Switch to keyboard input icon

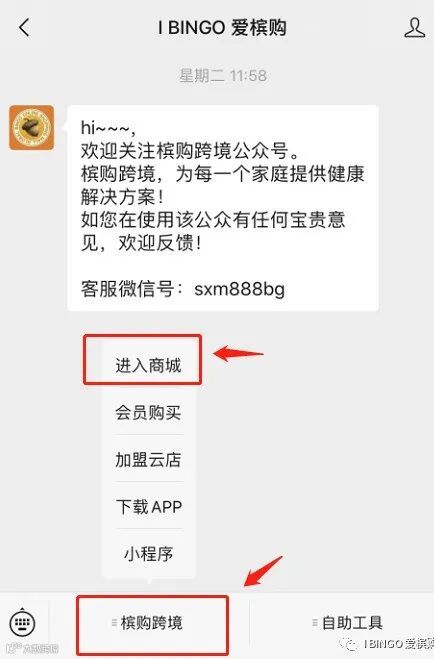pyautogui.click(x=22, y=622)
